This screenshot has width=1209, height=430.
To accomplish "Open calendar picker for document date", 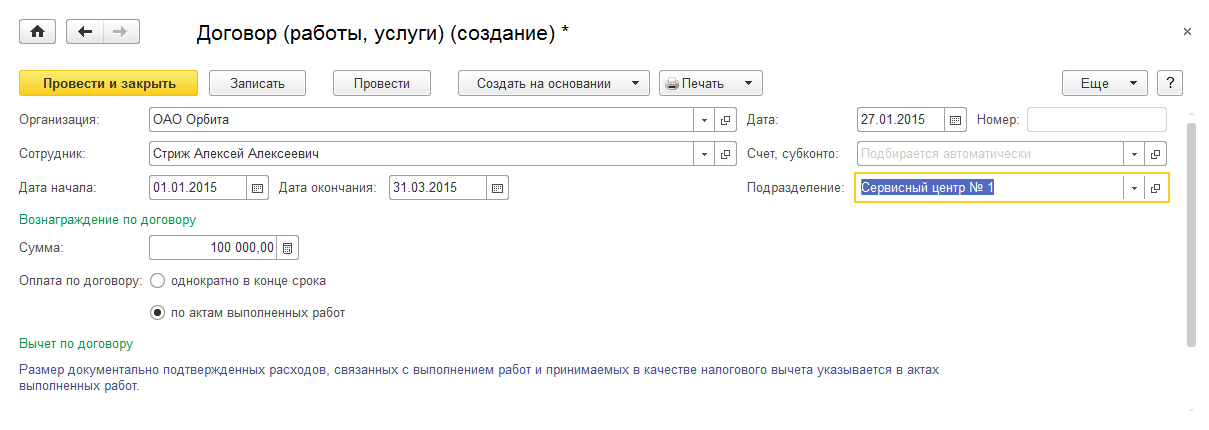I will pos(956,120).
